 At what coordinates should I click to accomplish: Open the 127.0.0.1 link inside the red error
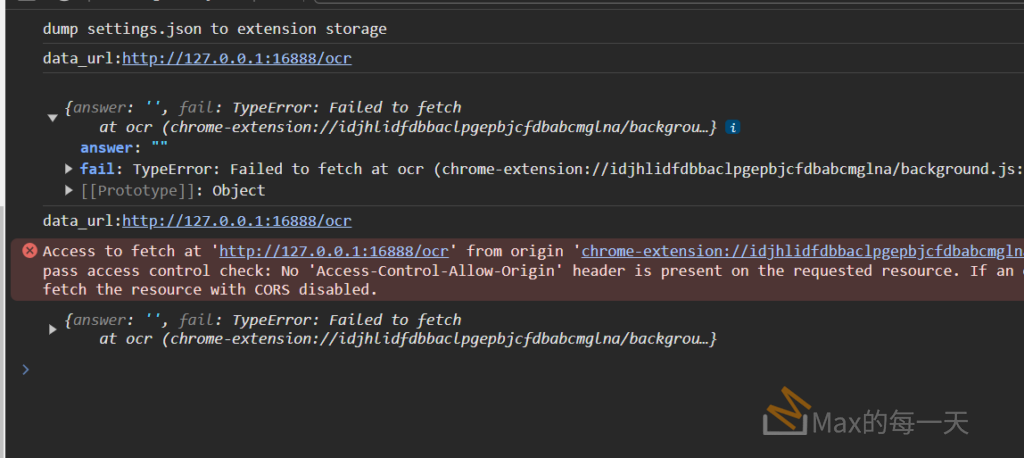pyautogui.click(x=334, y=251)
